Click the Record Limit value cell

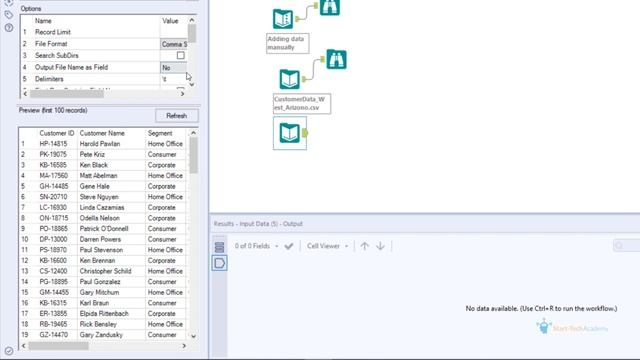pyautogui.click(x=174, y=32)
